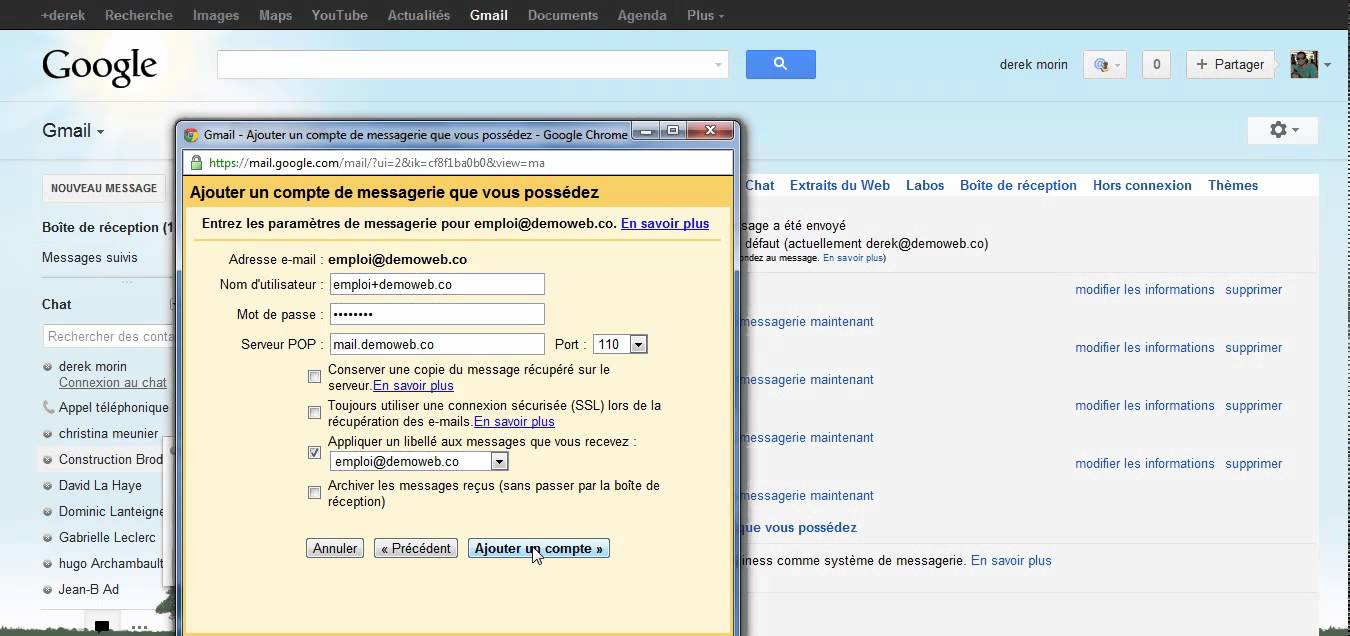Click the status dot beside Jean-B Ad
The height and width of the screenshot is (636, 1350).
pos(48,590)
